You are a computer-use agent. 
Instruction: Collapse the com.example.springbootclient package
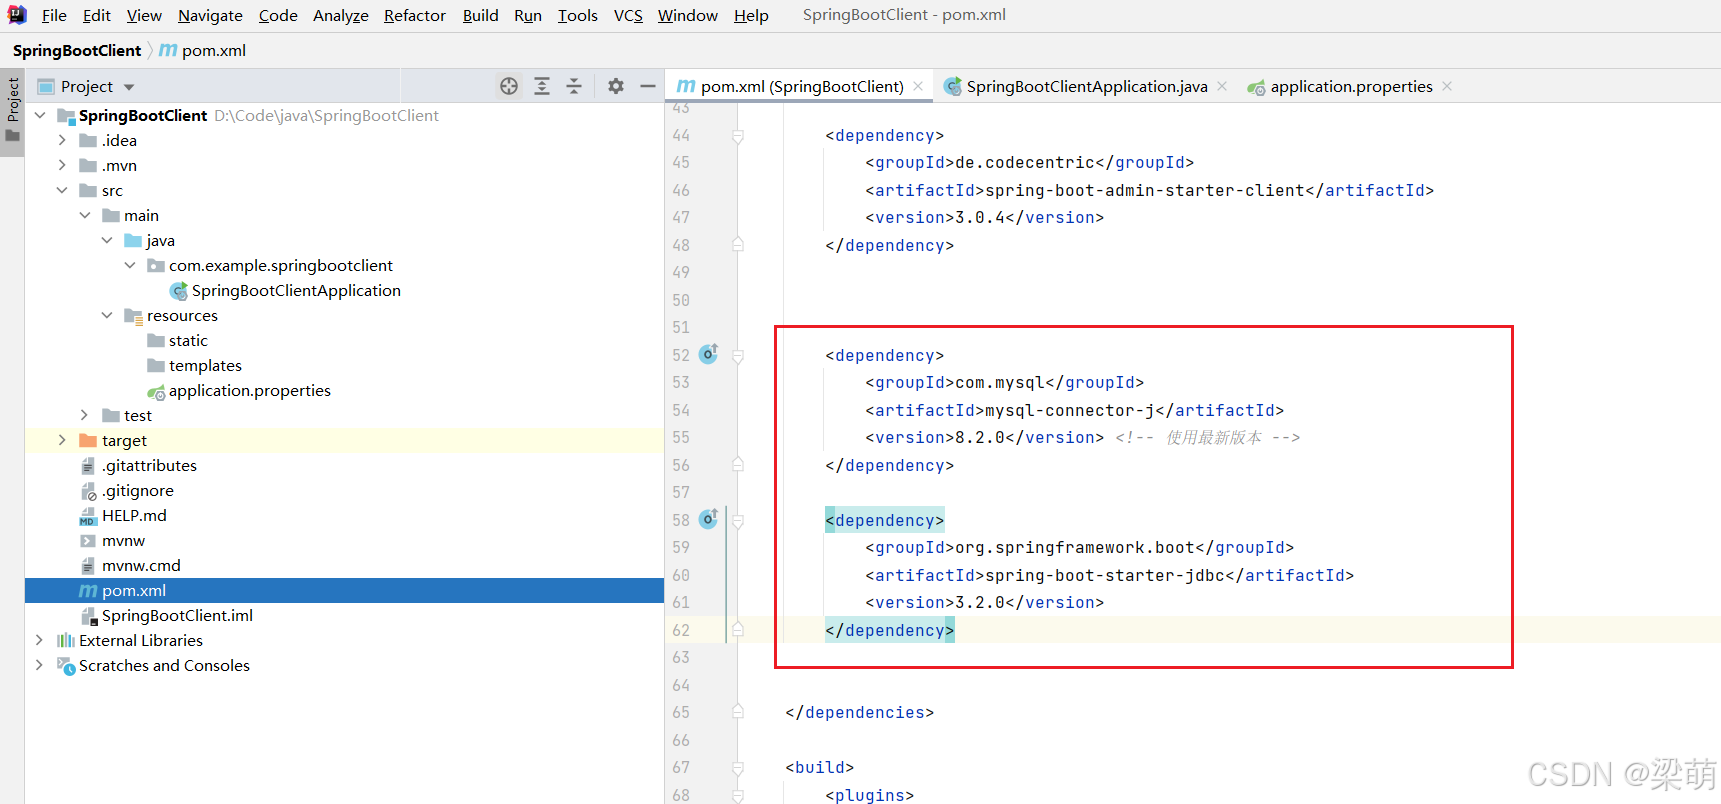click(x=130, y=266)
